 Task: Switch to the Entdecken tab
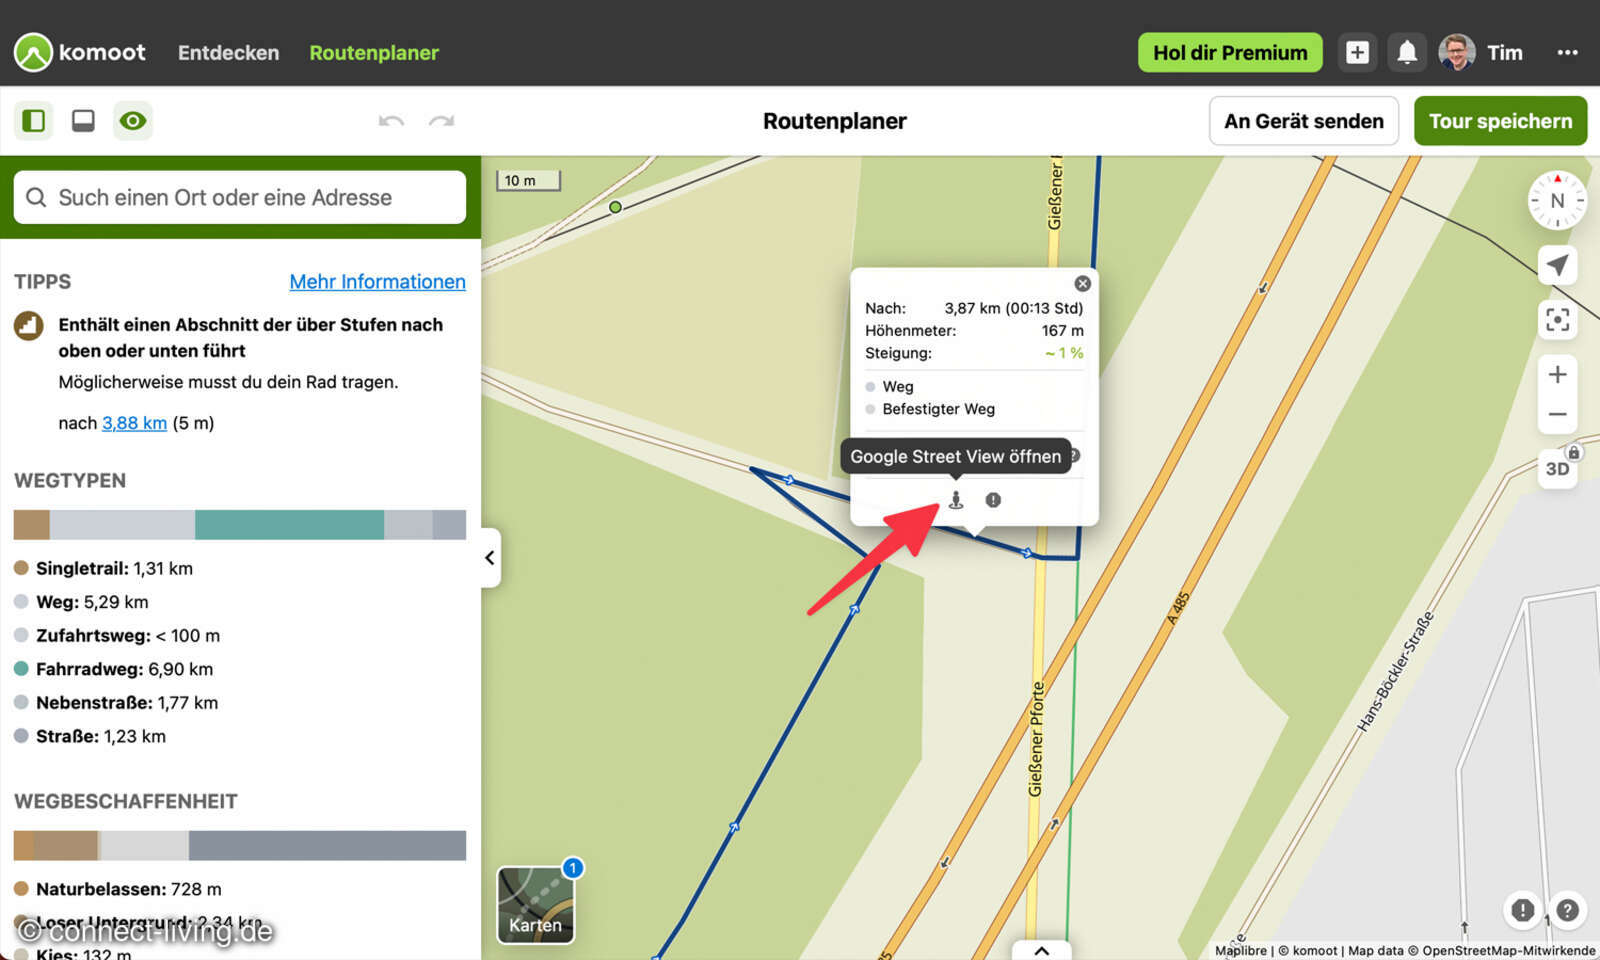coord(228,52)
